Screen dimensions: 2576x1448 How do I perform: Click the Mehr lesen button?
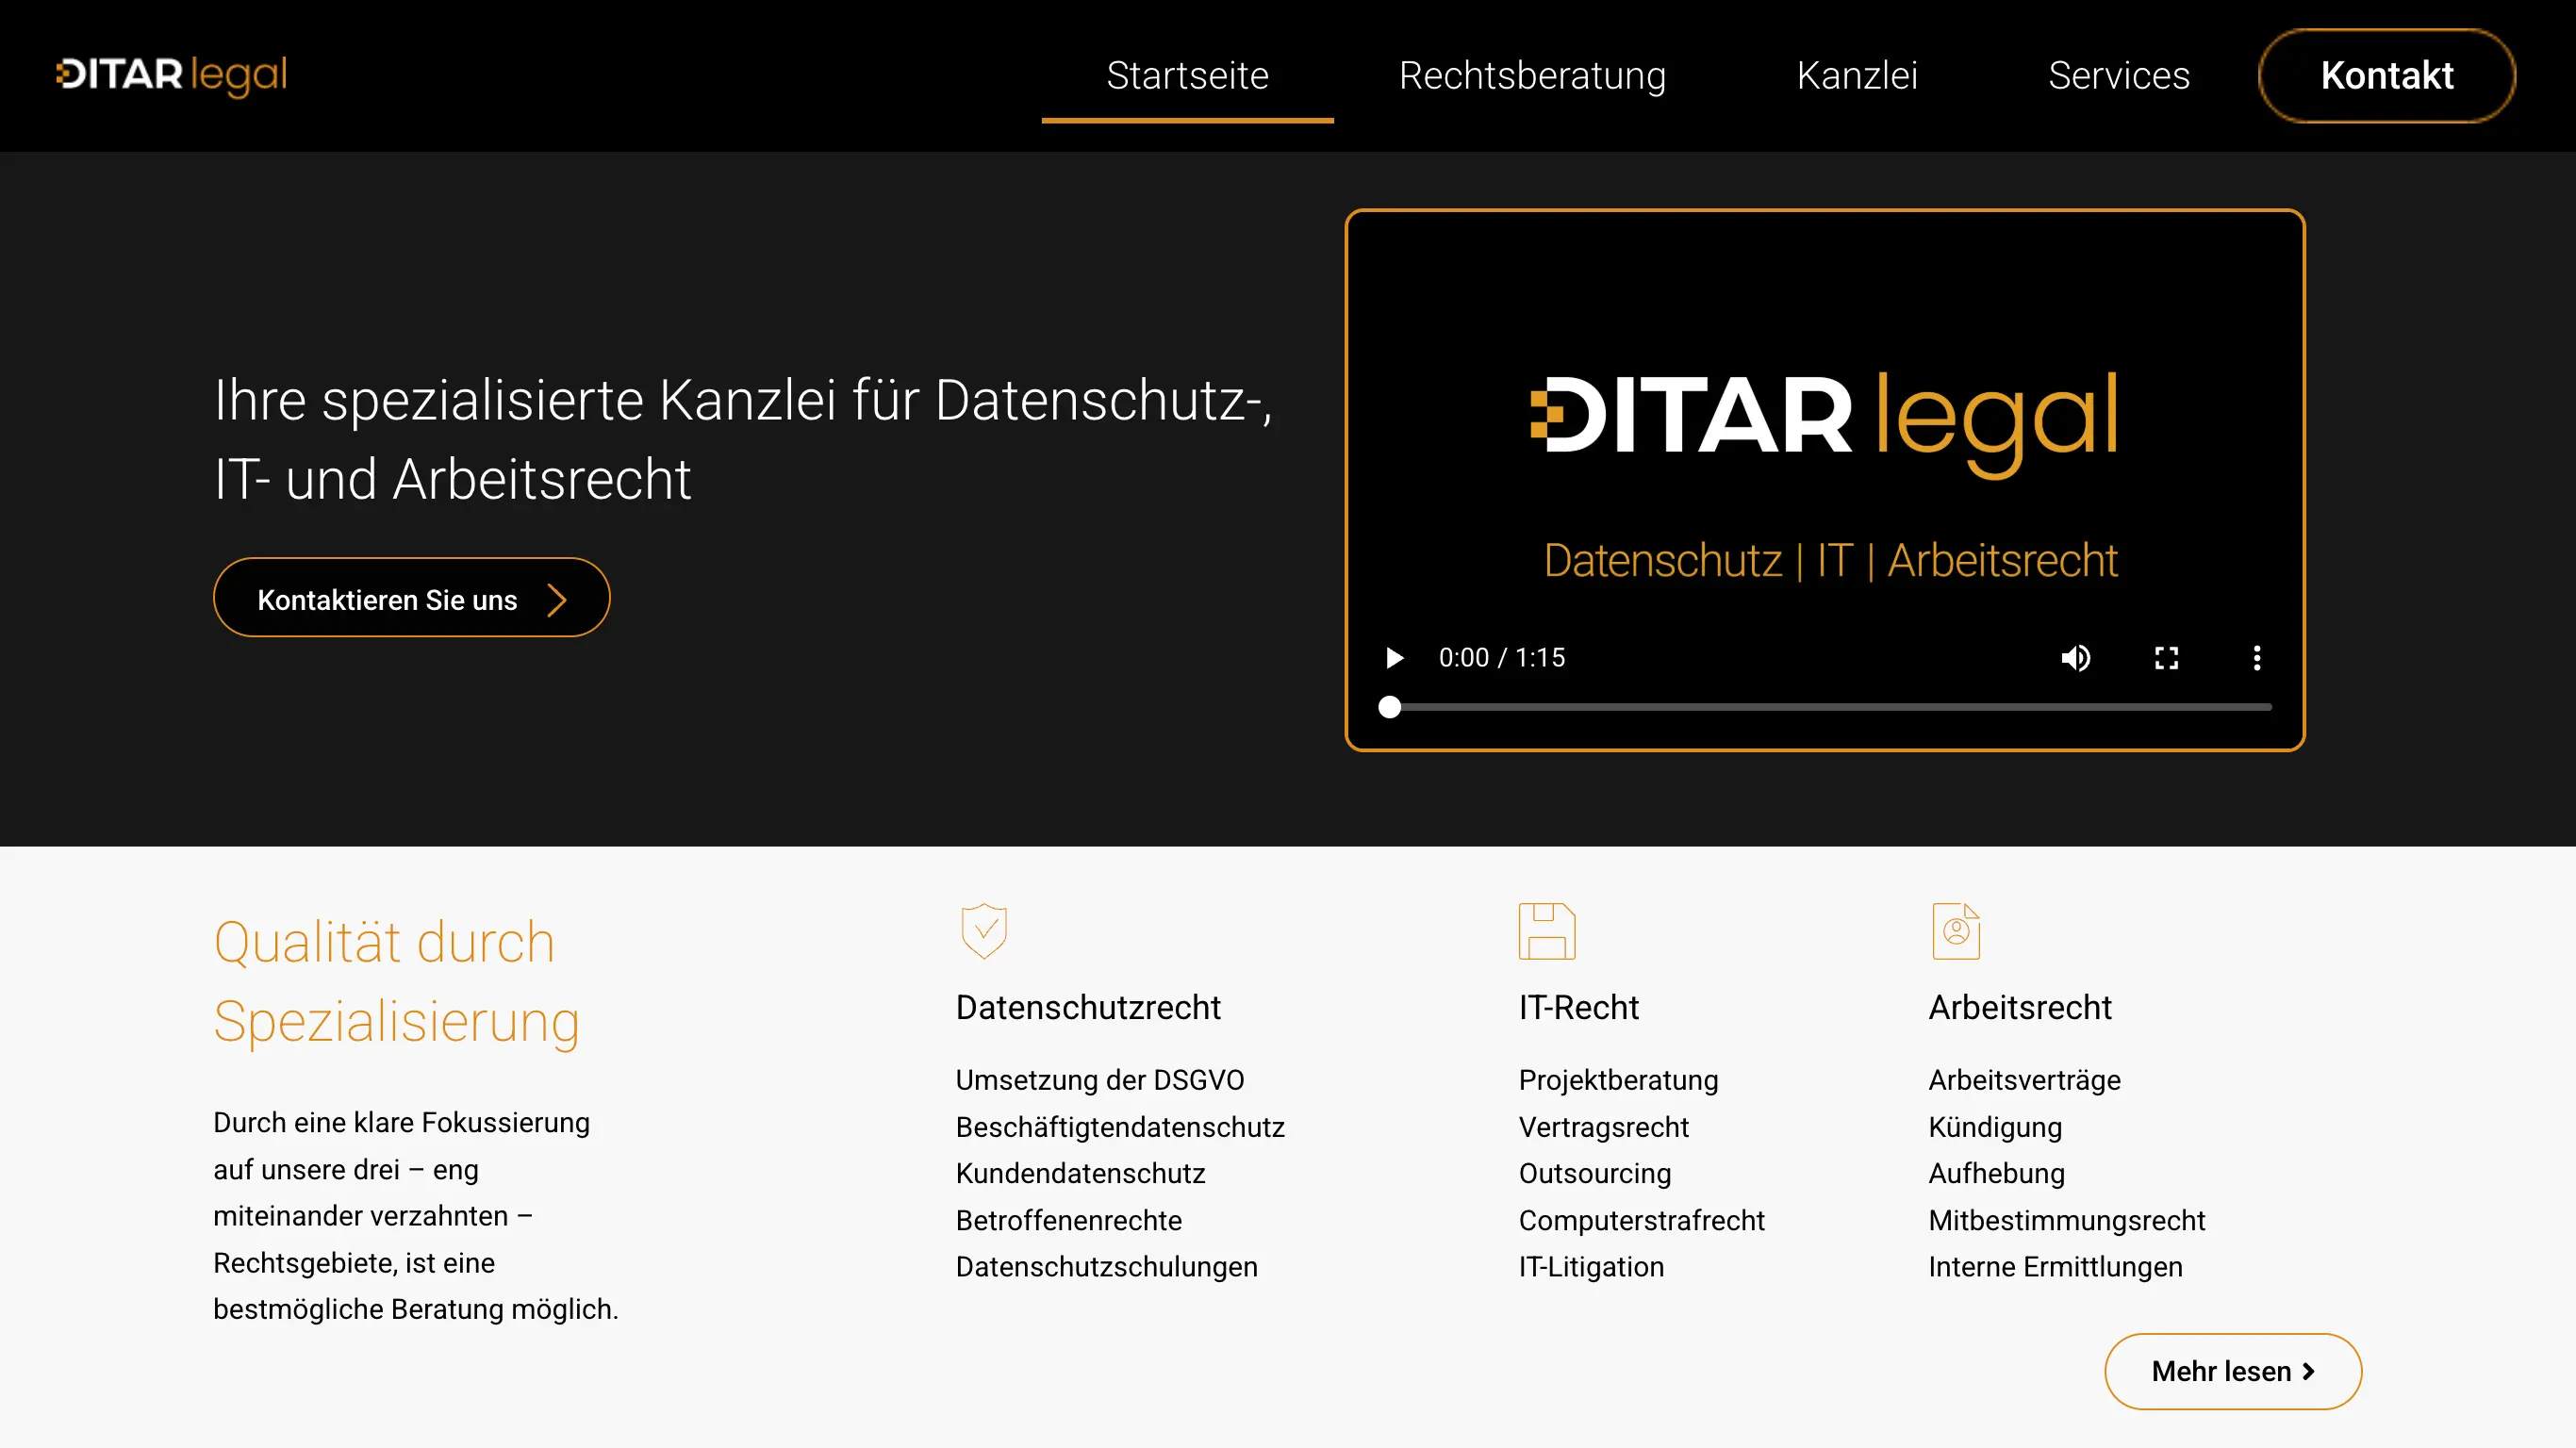[x=2232, y=1371]
